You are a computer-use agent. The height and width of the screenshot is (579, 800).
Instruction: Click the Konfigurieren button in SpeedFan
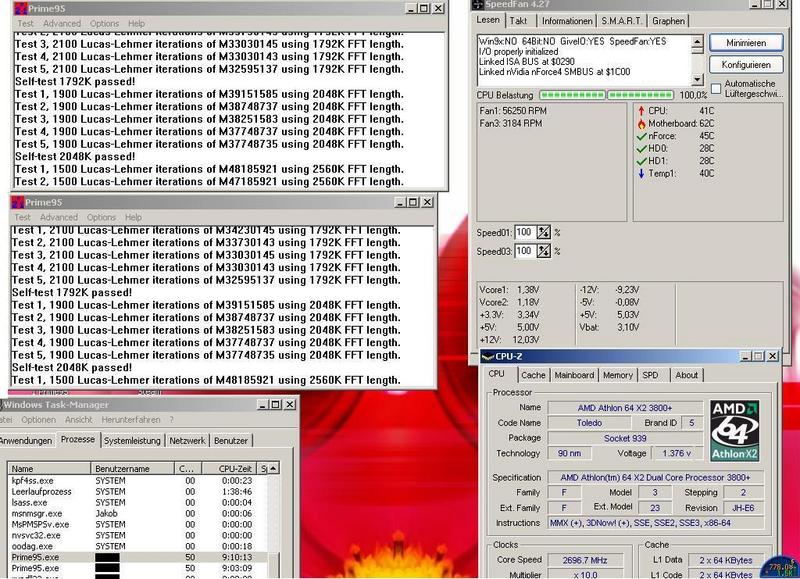point(746,65)
